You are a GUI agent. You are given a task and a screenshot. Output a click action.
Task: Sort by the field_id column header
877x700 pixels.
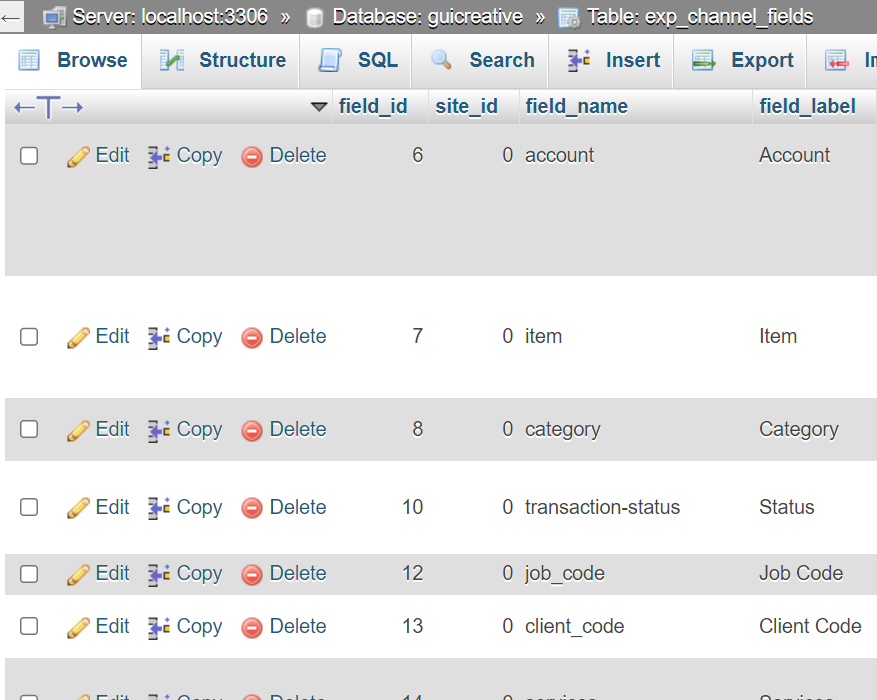(x=373, y=106)
